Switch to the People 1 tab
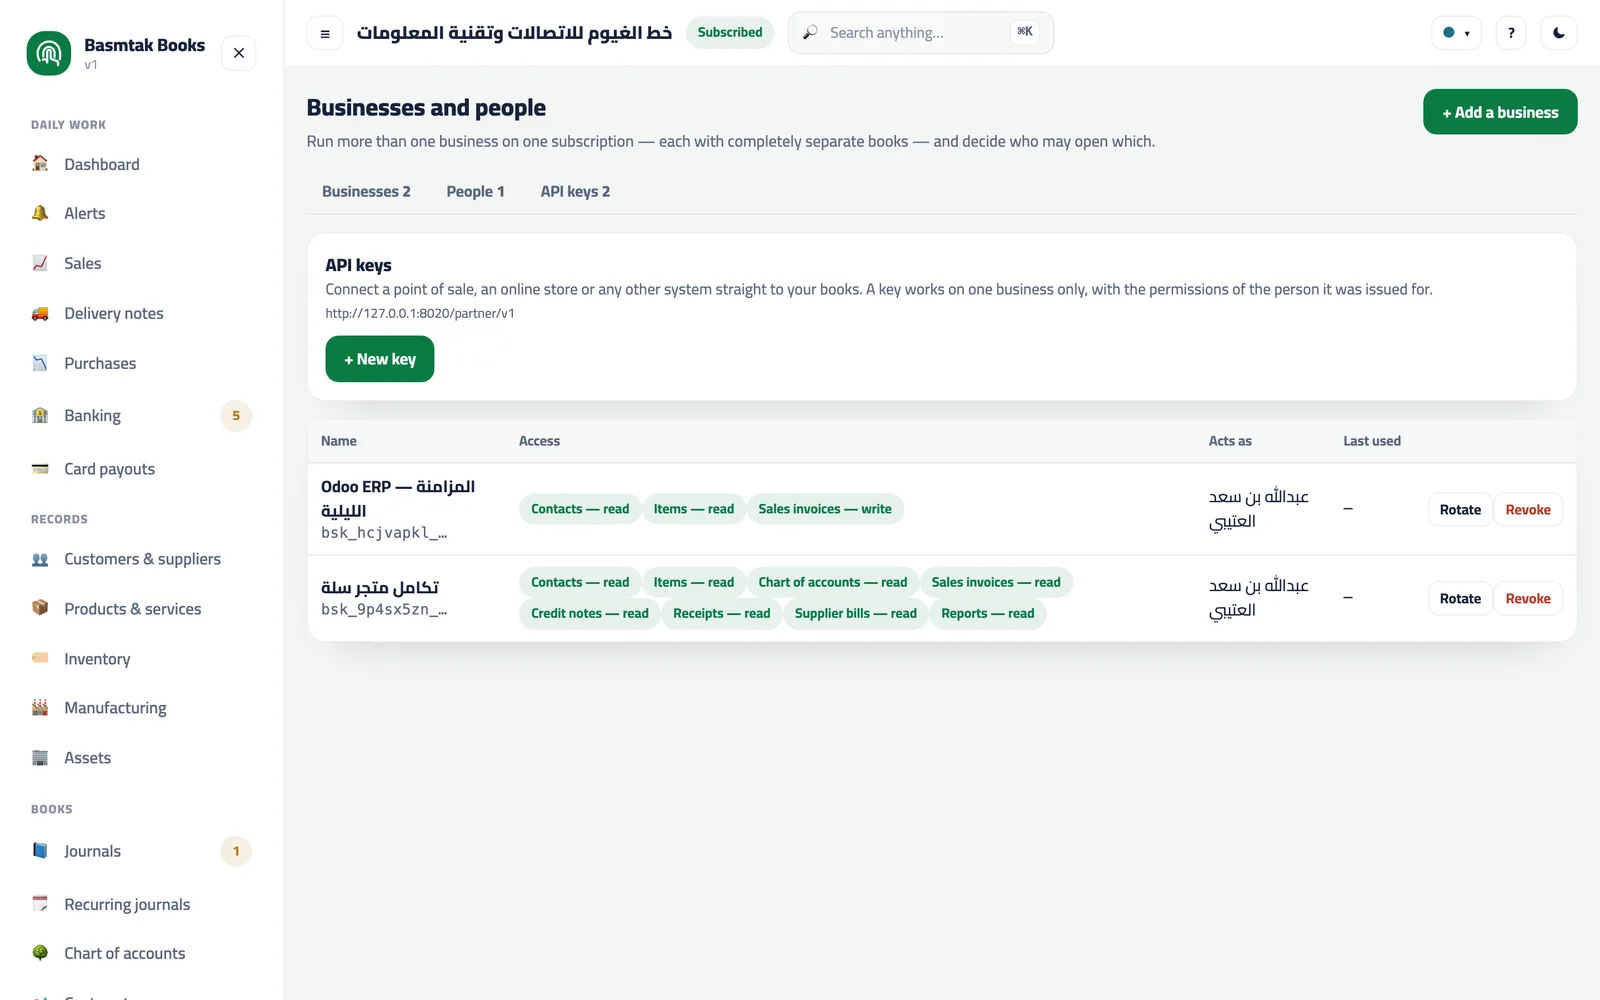The height and width of the screenshot is (1000, 1600). click(x=475, y=191)
